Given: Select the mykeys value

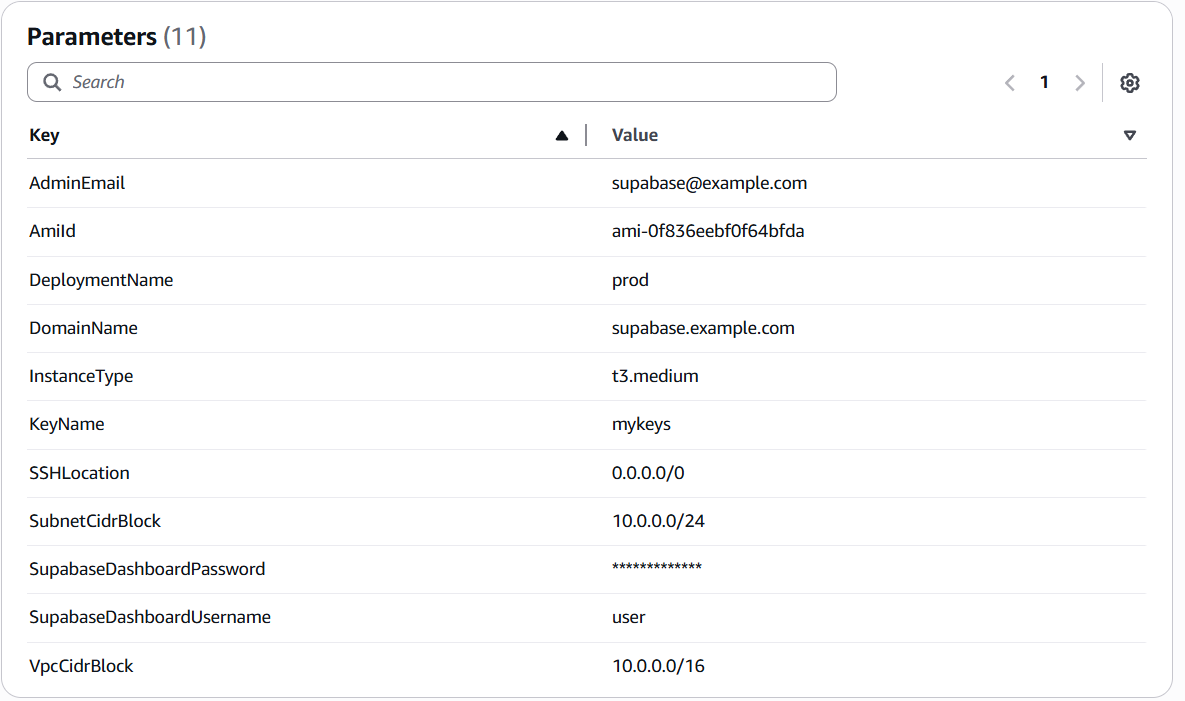Looking at the screenshot, I should [641, 425].
